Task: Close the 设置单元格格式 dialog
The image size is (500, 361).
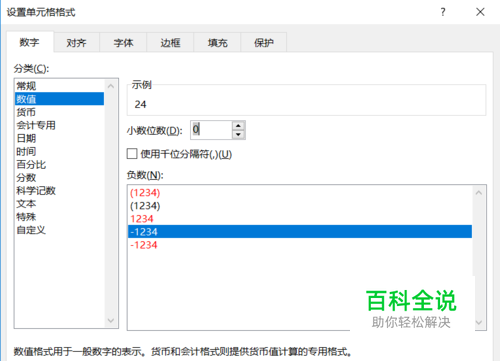Action: pyautogui.click(x=480, y=12)
